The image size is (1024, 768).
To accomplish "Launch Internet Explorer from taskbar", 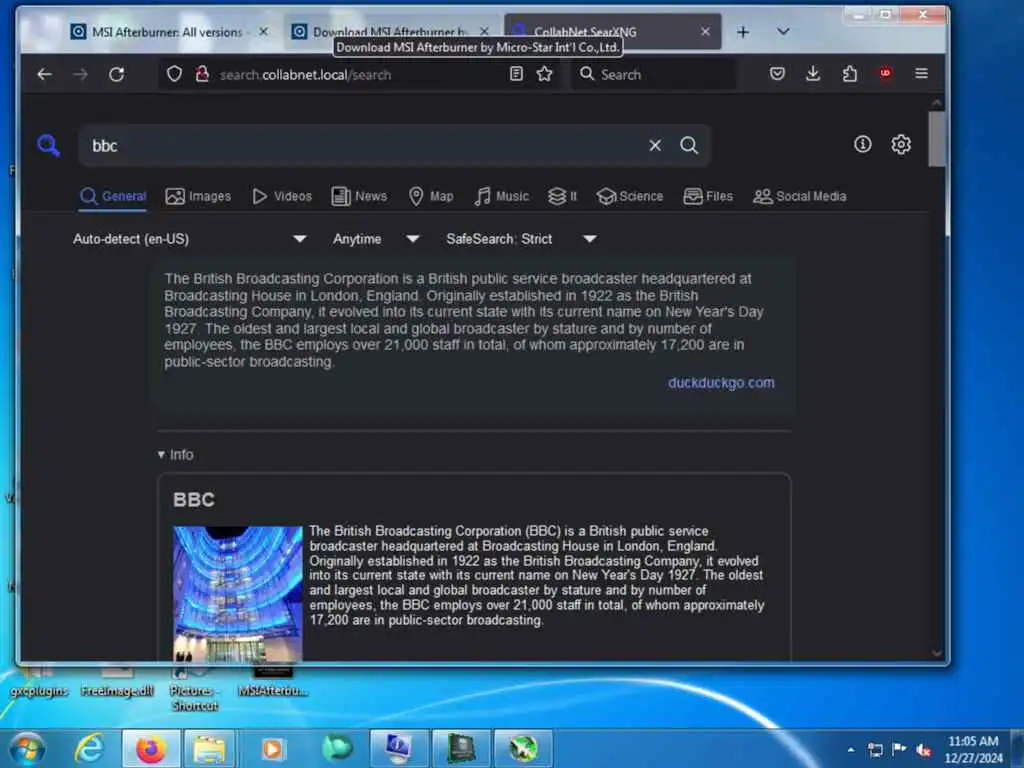I will coord(89,748).
